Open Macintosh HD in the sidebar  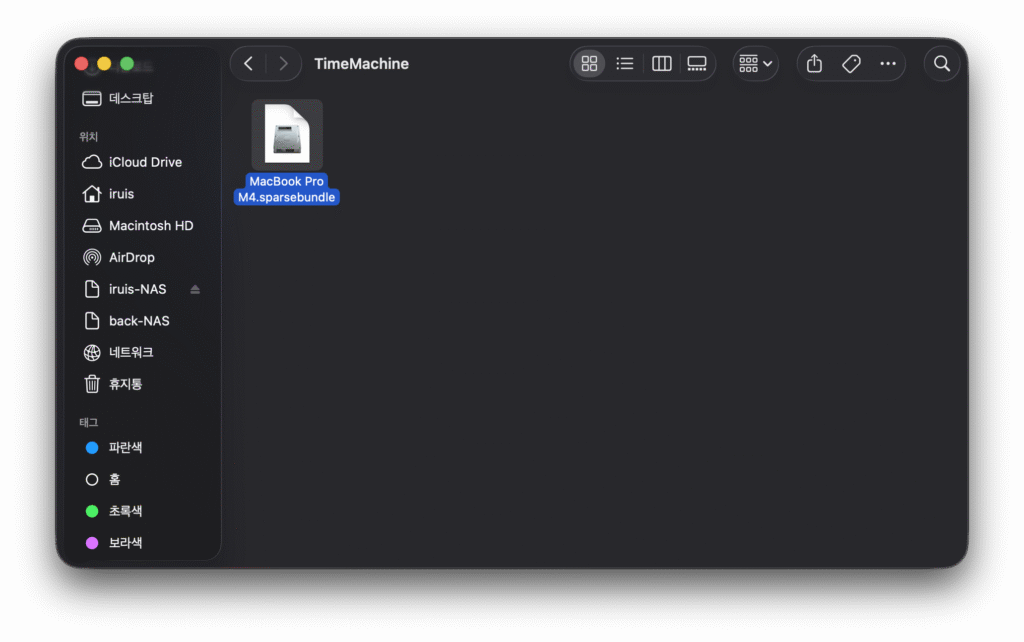point(150,226)
